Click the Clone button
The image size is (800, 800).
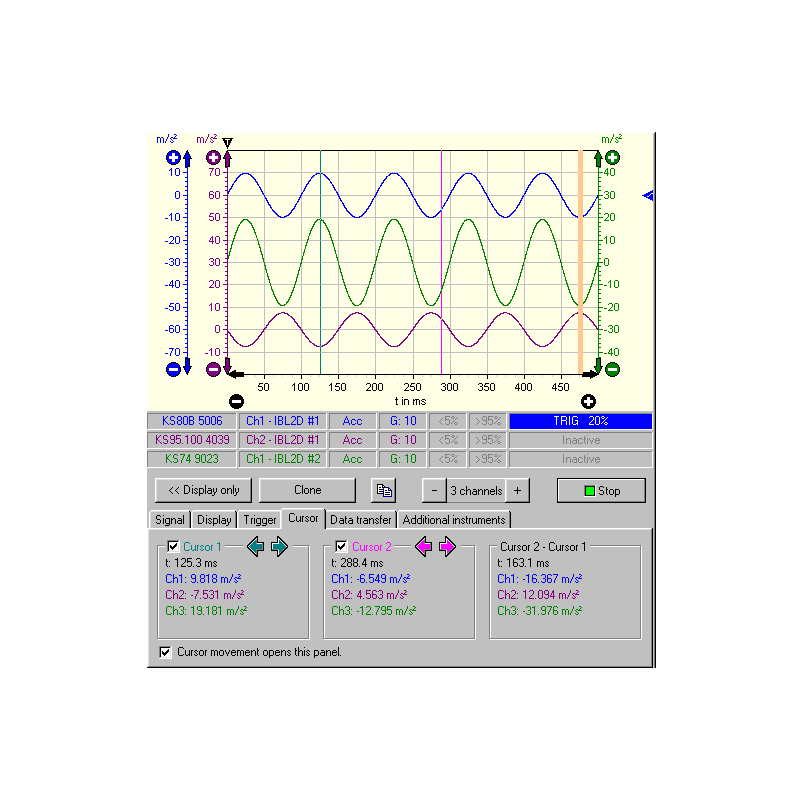click(307, 491)
